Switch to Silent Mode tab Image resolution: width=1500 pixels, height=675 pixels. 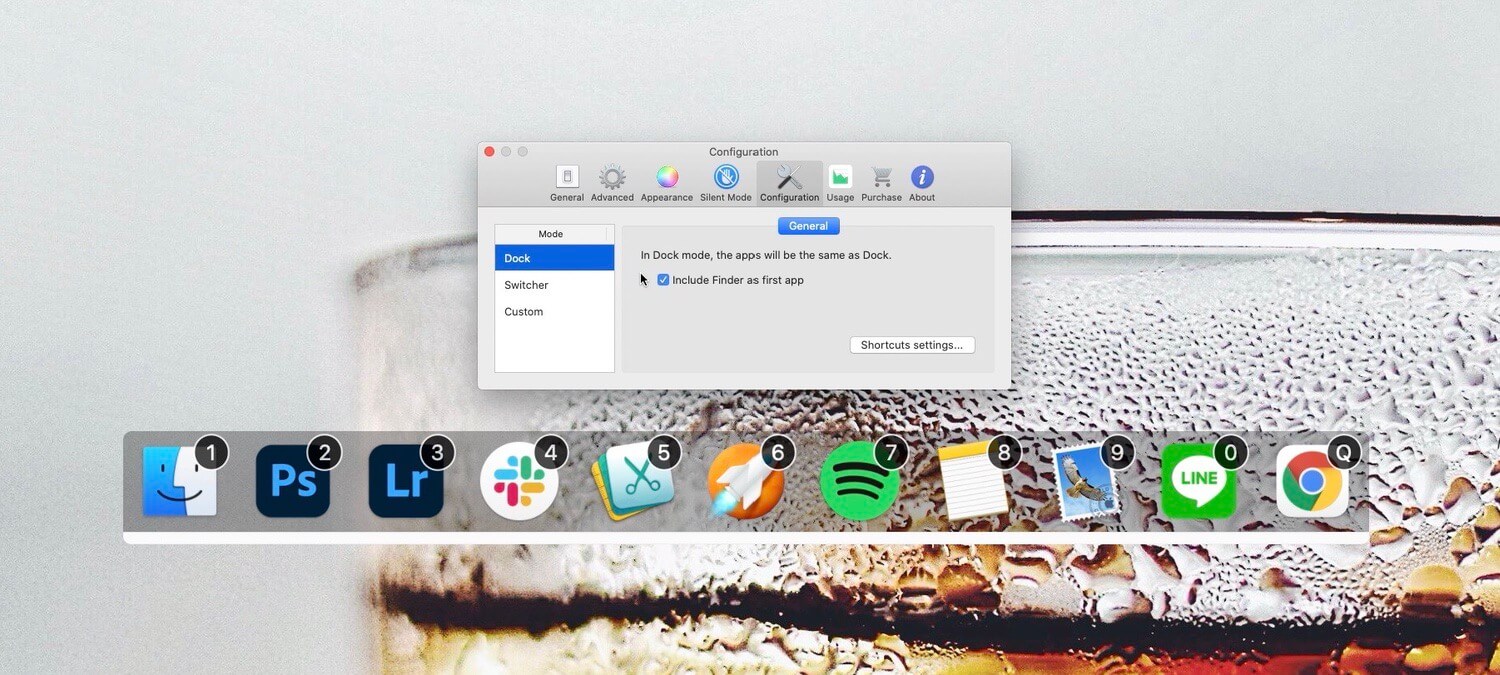coord(726,184)
